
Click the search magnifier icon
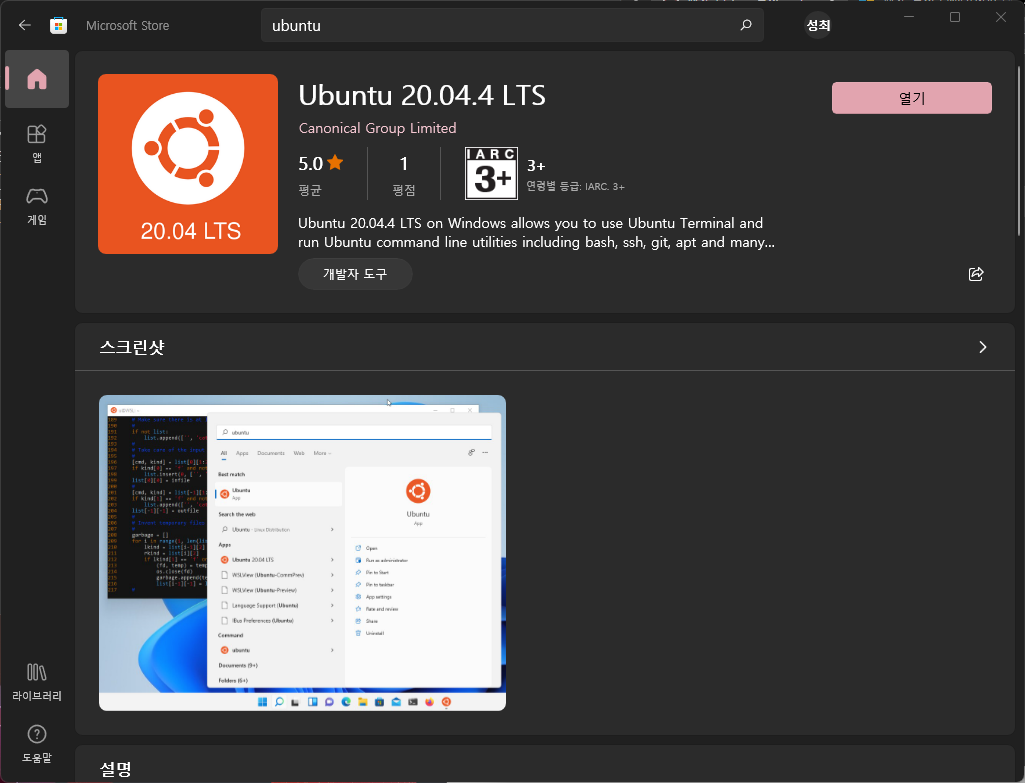(746, 25)
